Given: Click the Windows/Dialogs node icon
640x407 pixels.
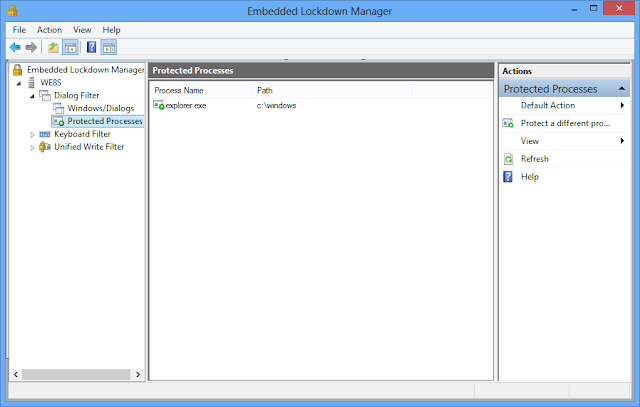Looking at the screenshot, I should [x=58, y=108].
